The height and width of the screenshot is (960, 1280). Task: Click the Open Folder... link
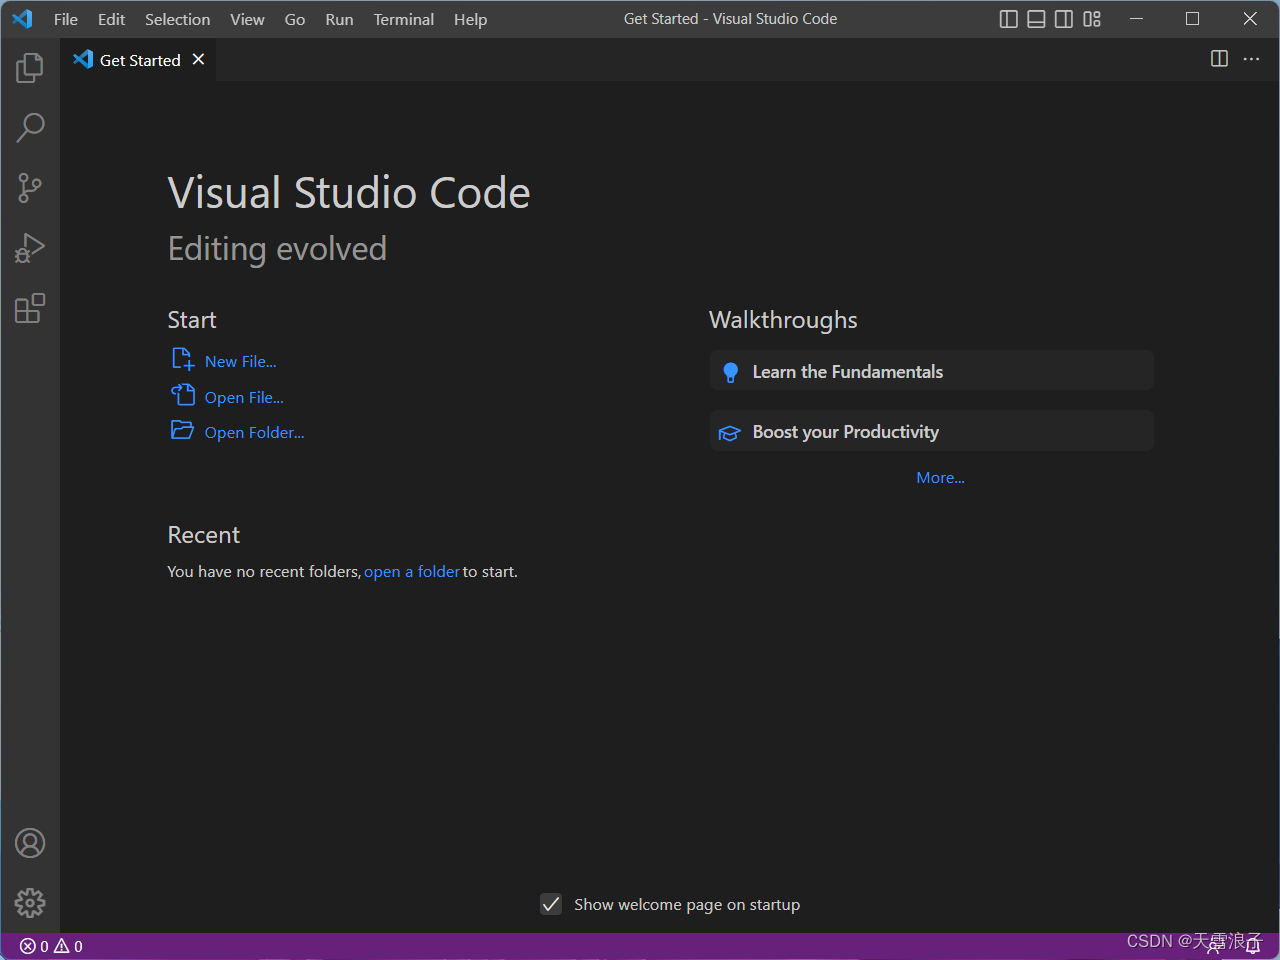pyautogui.click(x=255, y=433)
